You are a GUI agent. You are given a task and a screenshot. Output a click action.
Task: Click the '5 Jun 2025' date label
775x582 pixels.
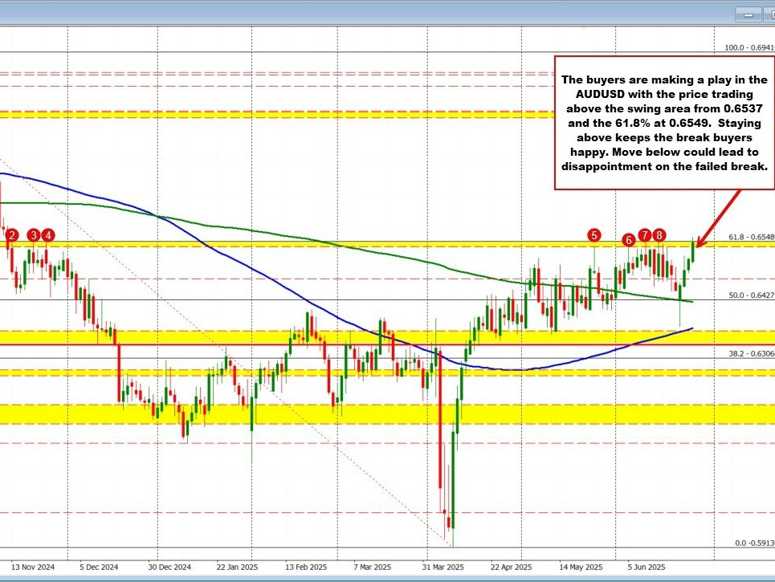(x=646, y=567)
